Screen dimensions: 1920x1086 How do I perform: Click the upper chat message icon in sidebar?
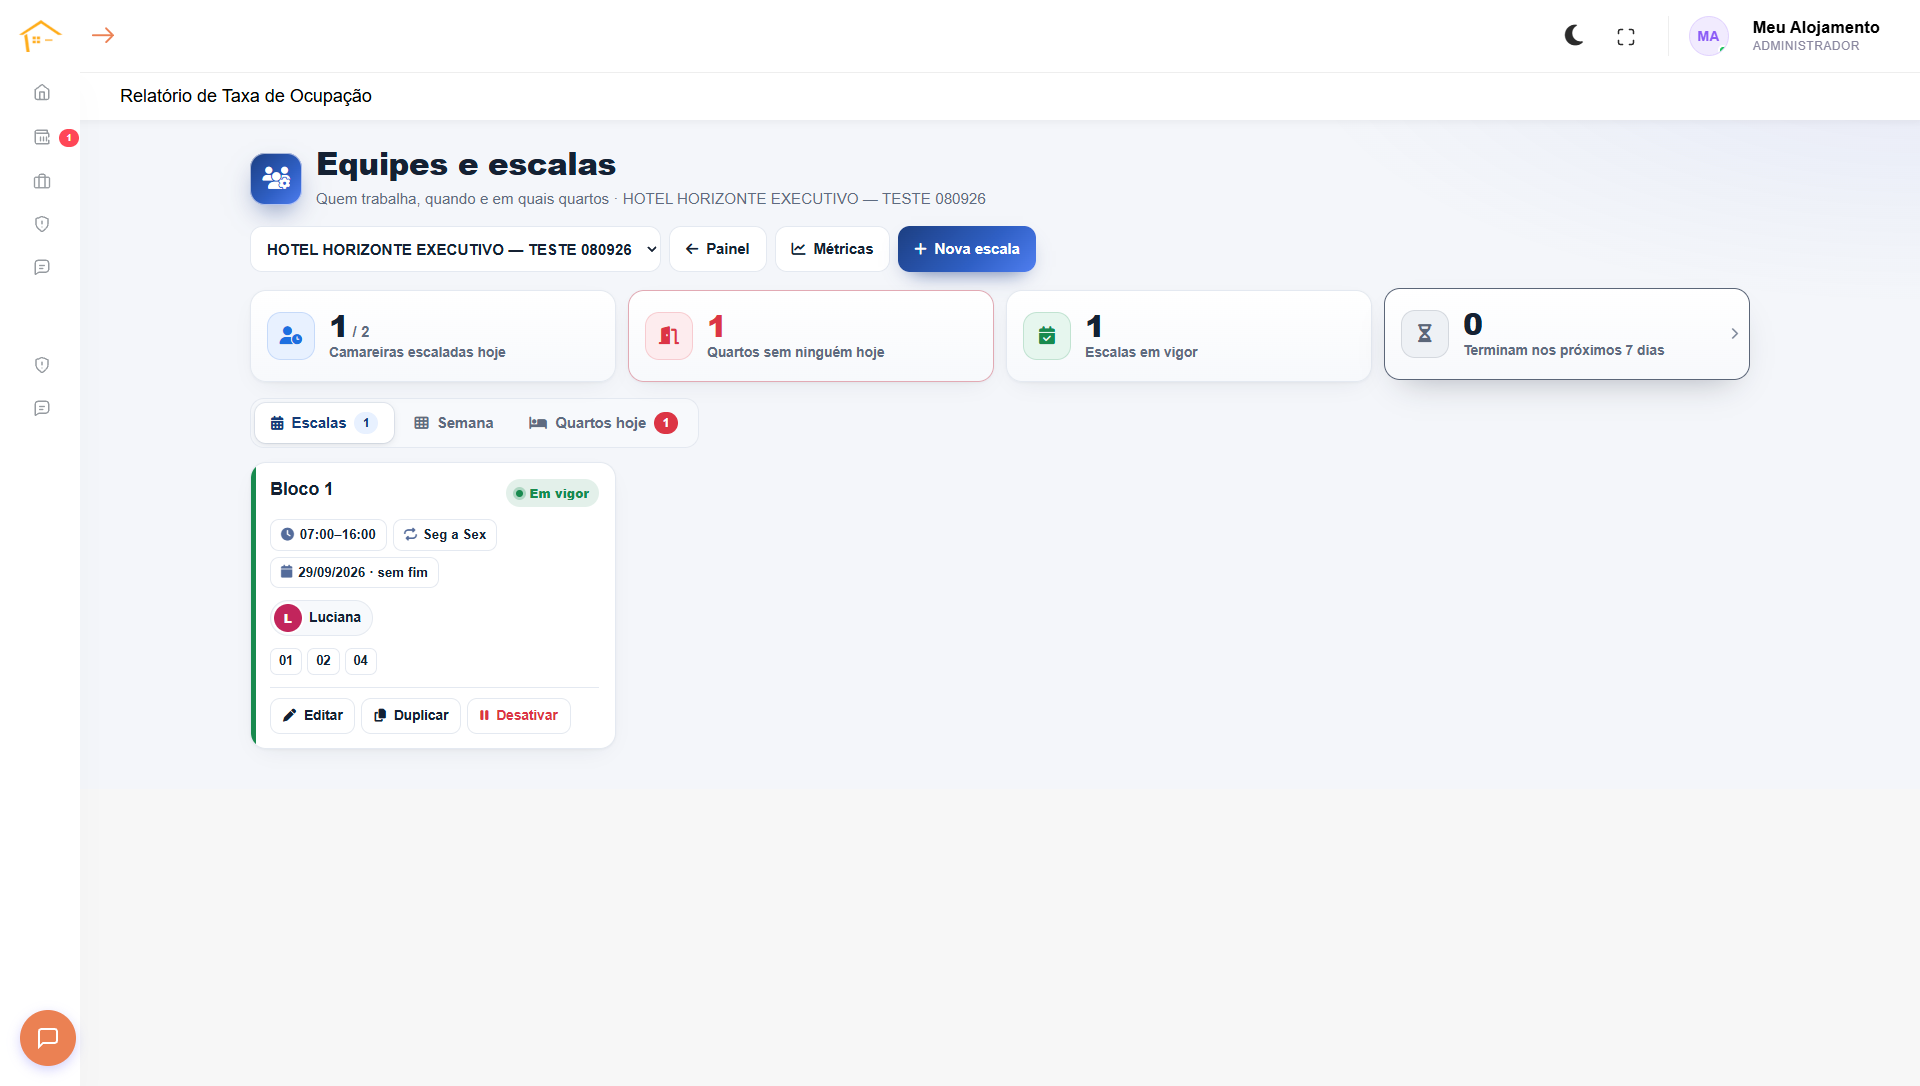[42, 267]
